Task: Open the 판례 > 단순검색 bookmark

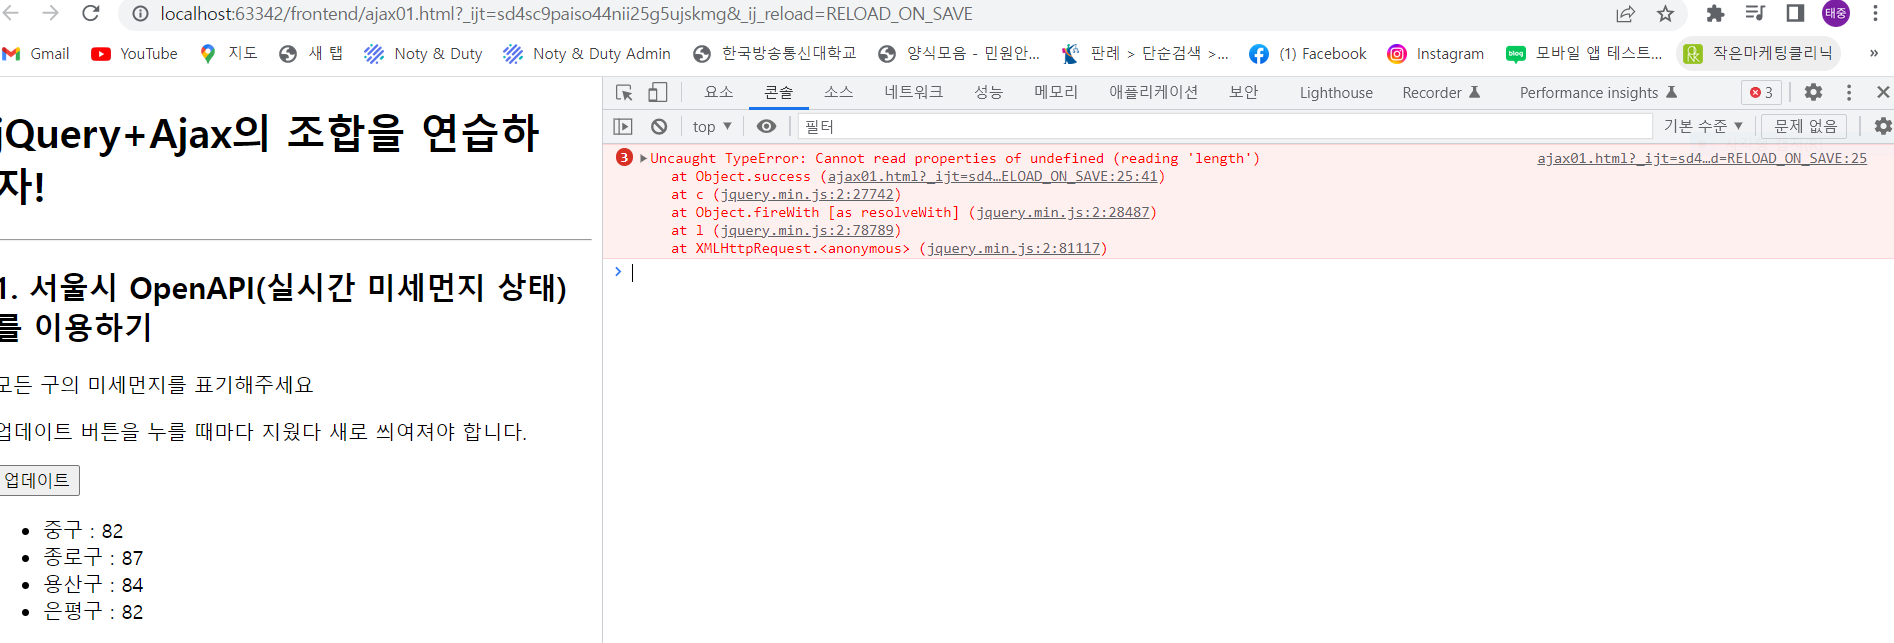Action: click(x=1145, y=54)
